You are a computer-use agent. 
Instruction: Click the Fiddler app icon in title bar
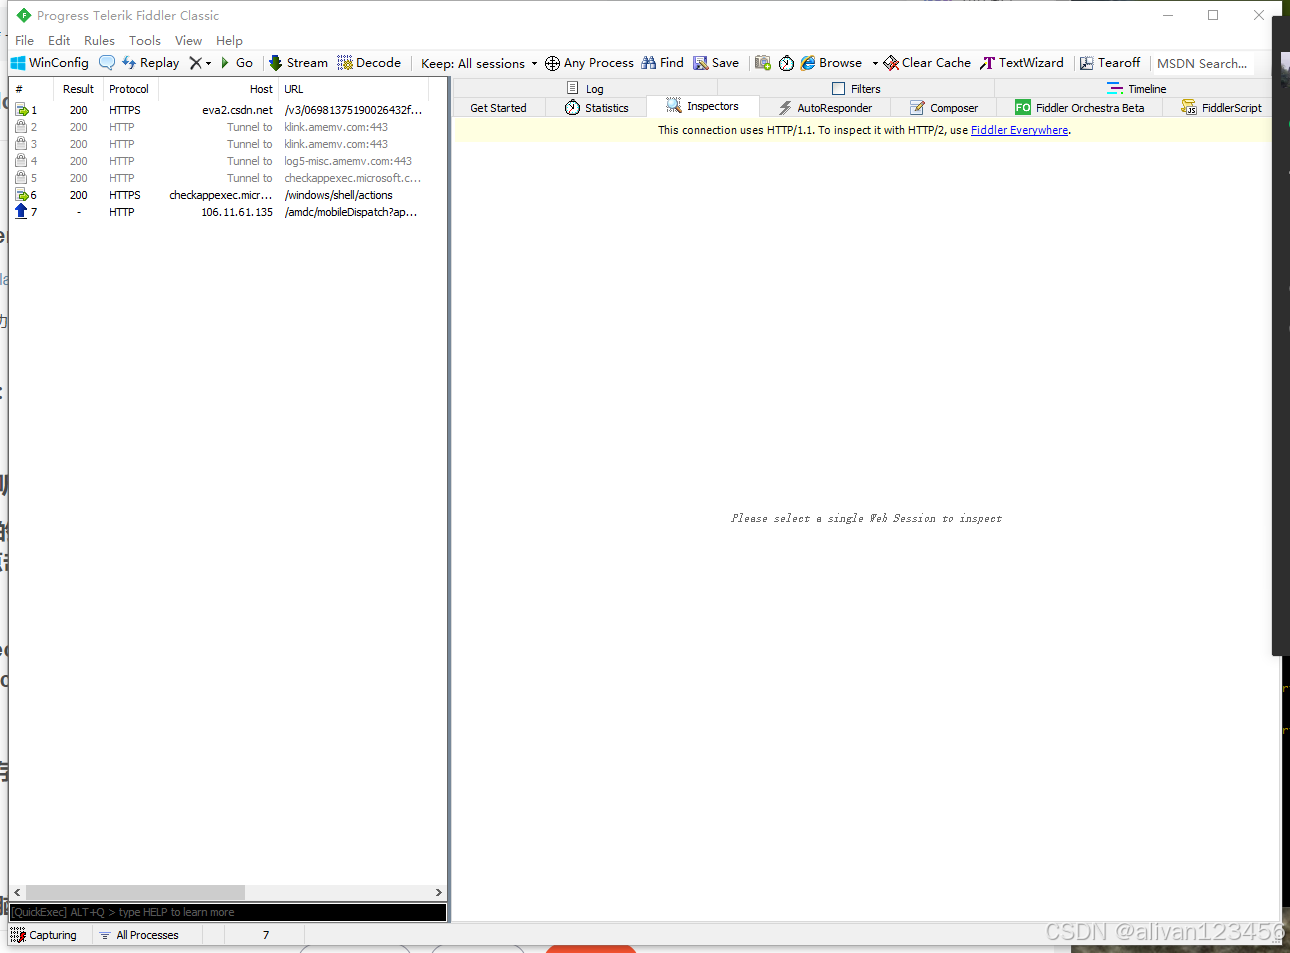pos(24,15)
